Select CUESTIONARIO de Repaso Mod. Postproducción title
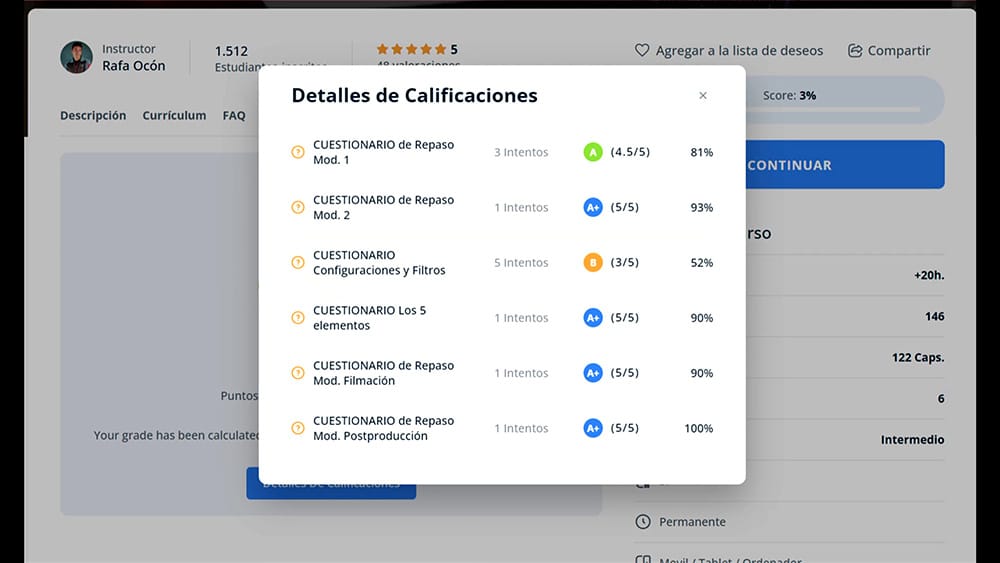This screenshot has height=563, width=1000. coord(383,428)
